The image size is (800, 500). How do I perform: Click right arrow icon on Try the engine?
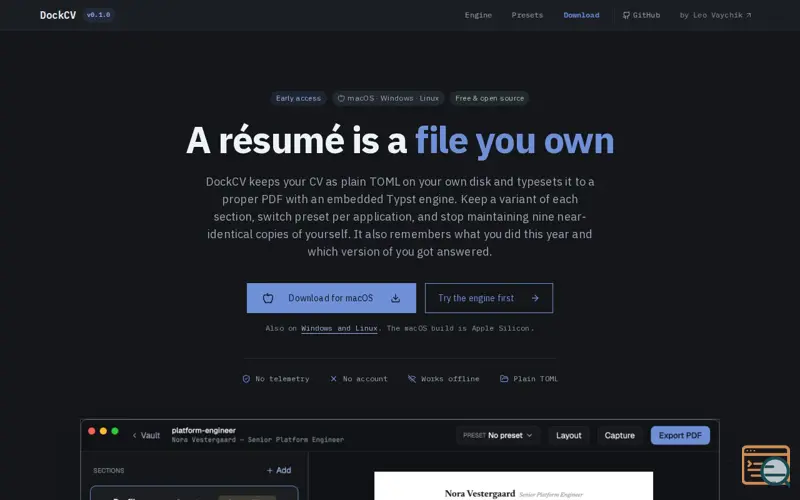pos(535,298)
